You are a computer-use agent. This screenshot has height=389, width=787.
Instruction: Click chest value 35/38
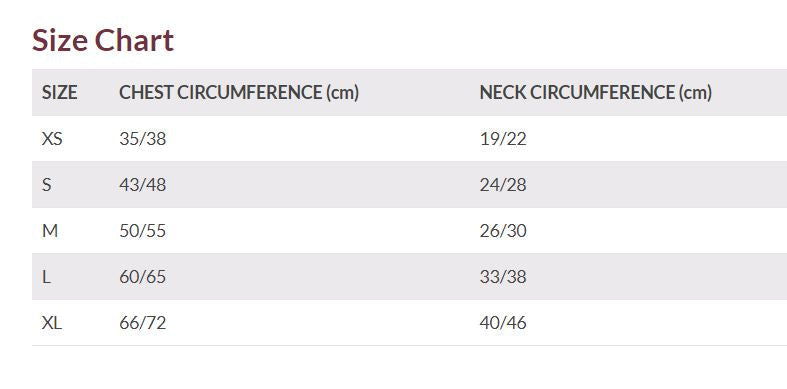[x=143, y=139]
